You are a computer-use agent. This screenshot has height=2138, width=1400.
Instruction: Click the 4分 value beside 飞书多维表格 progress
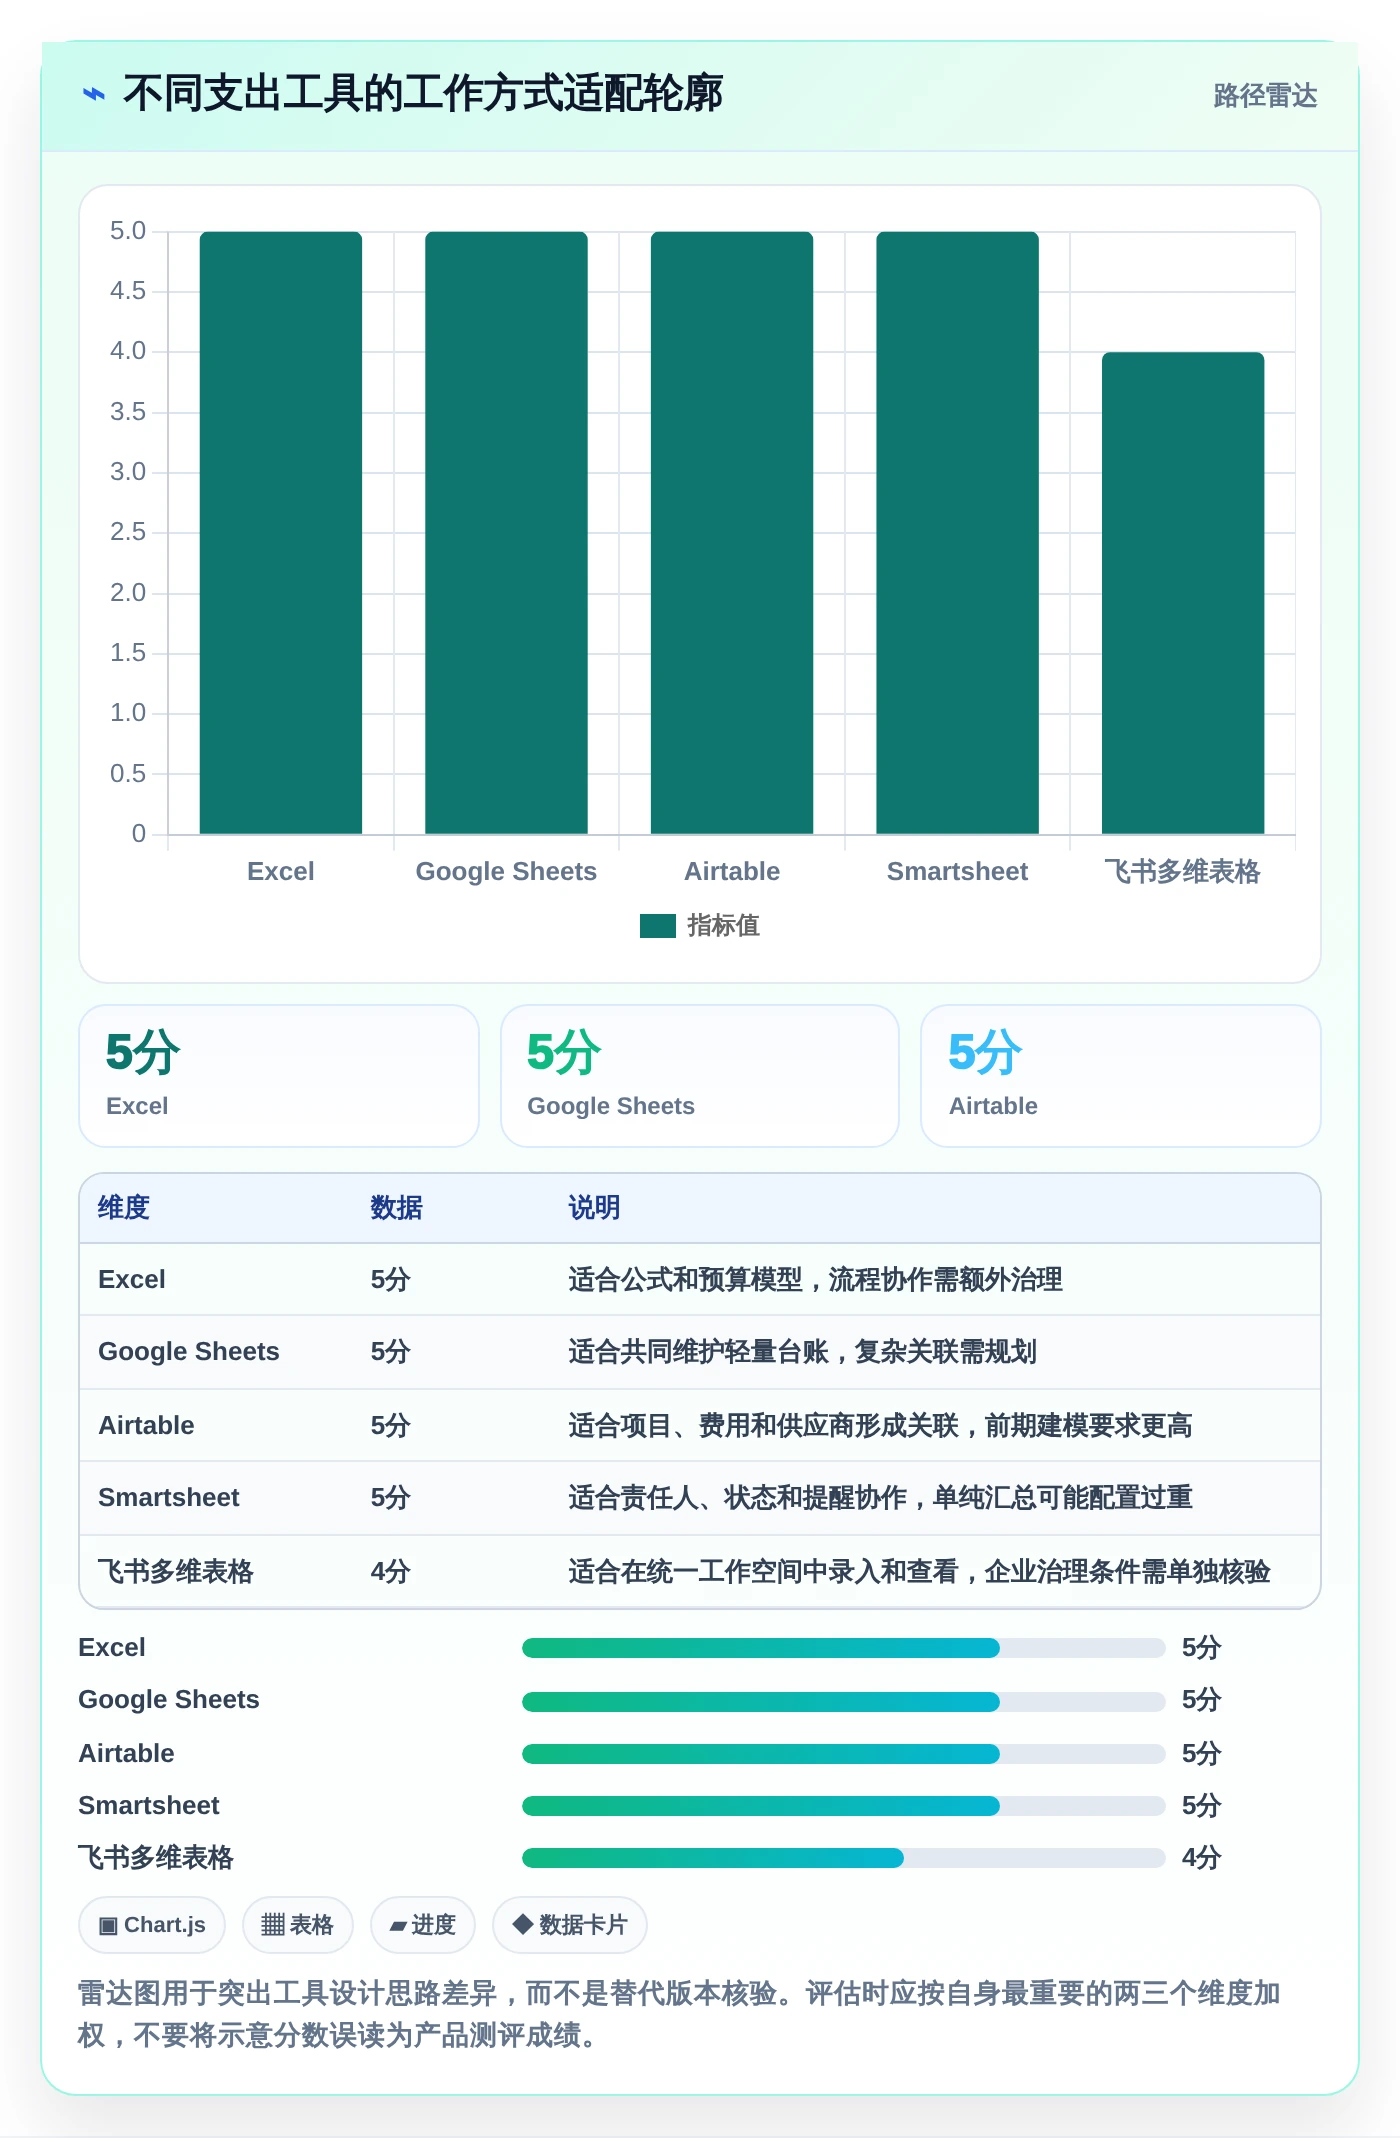(1202, 1858)
